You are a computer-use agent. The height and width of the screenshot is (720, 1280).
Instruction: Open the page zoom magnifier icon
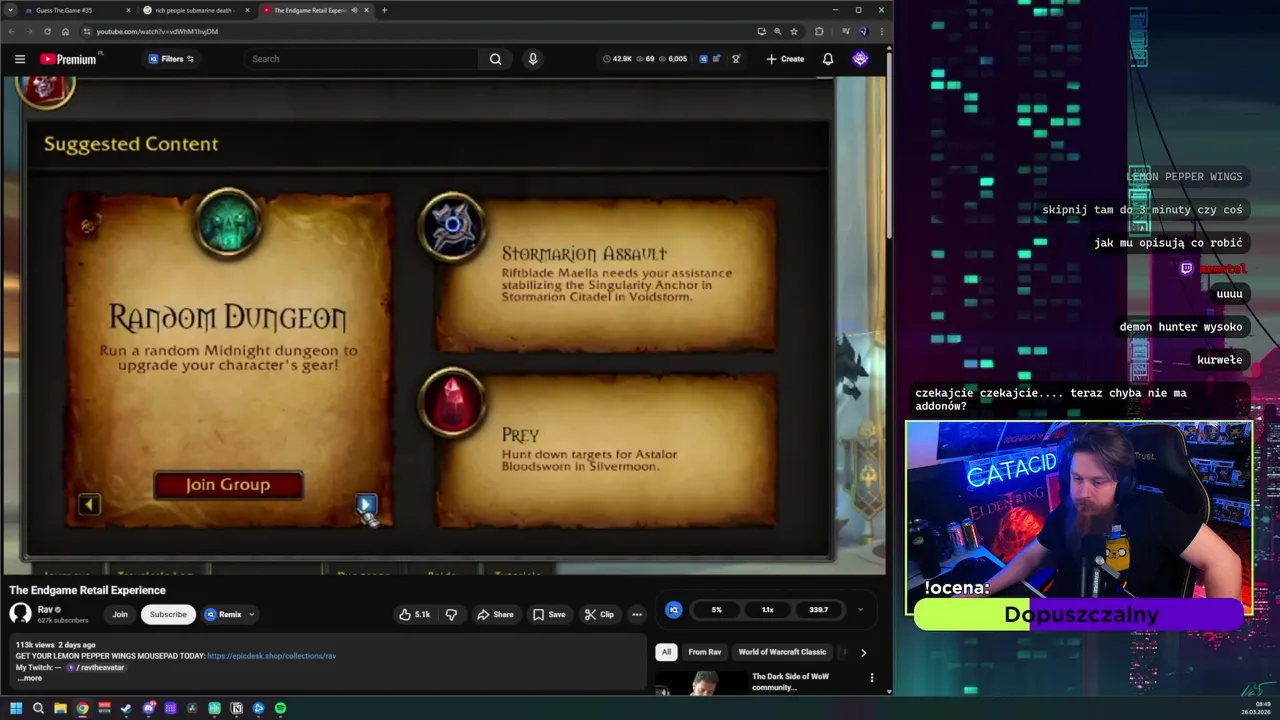777,31
